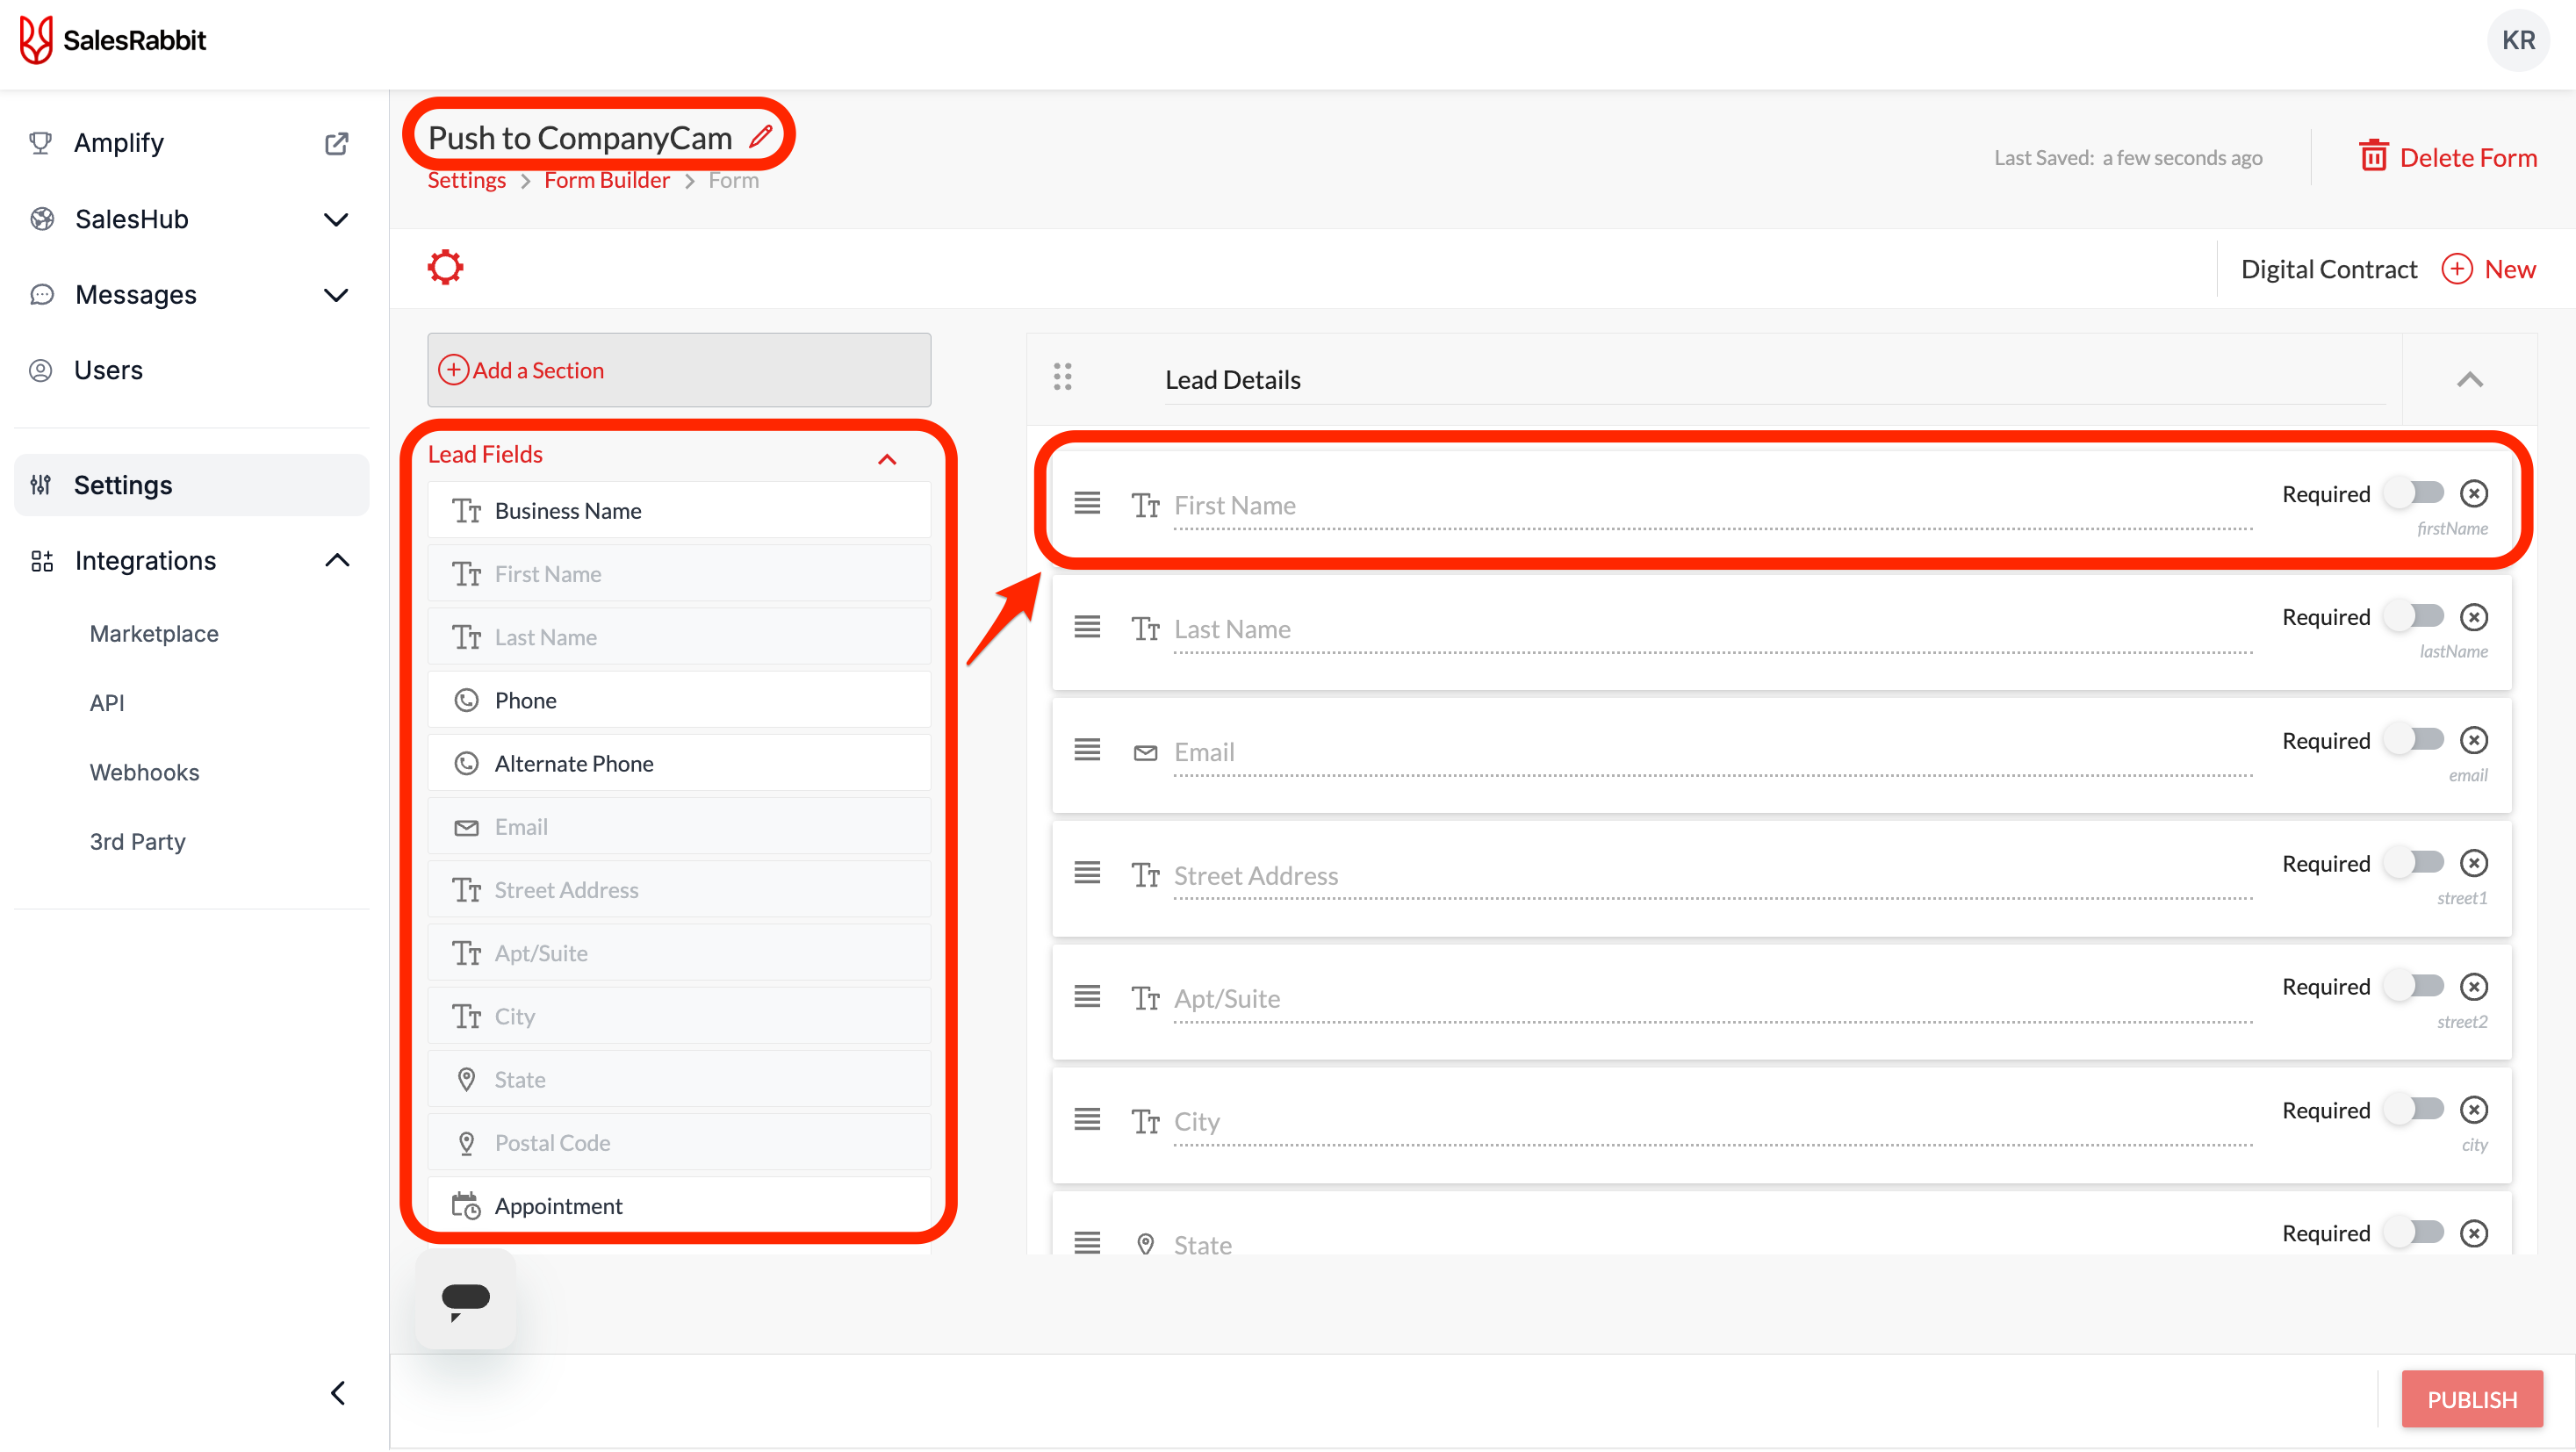The height and width of the screenshot is (1452, 2576).
Task: Open Form Builder breadcrumb link
Action: coord(606,180)
